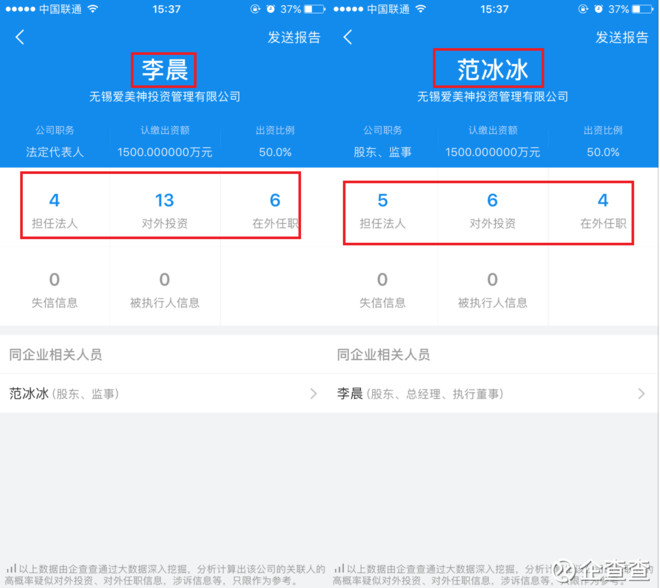The width and height of the screenshot is (660, 588).
Task: Open related person 范冰冰 (股东、监事) row
Action: tap(164, 394)
